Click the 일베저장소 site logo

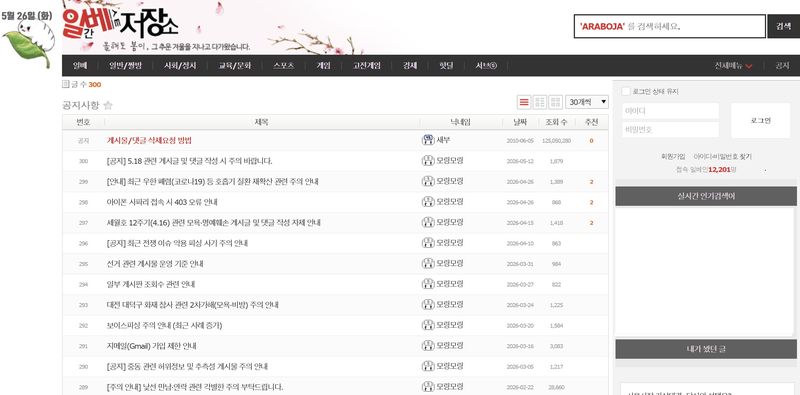(x=120, y=24)
